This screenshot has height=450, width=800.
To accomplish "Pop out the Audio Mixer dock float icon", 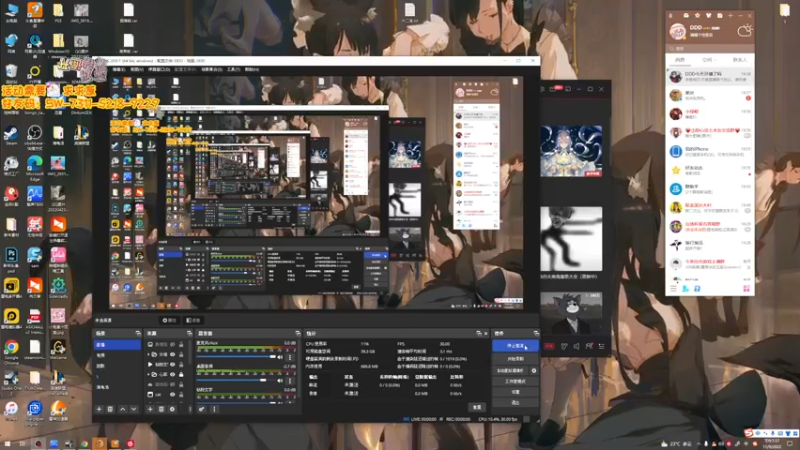I will coord(297,333).
